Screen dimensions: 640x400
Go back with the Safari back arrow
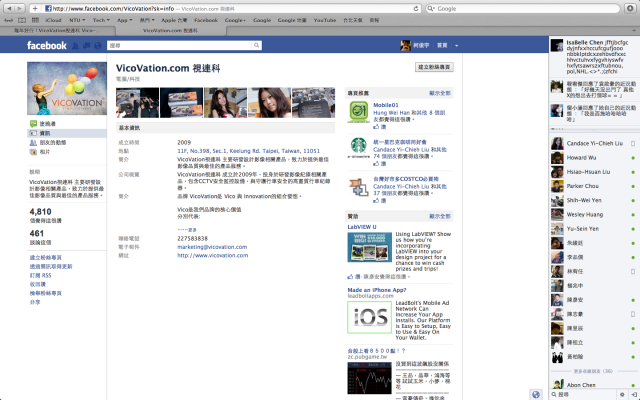[9, 8]
